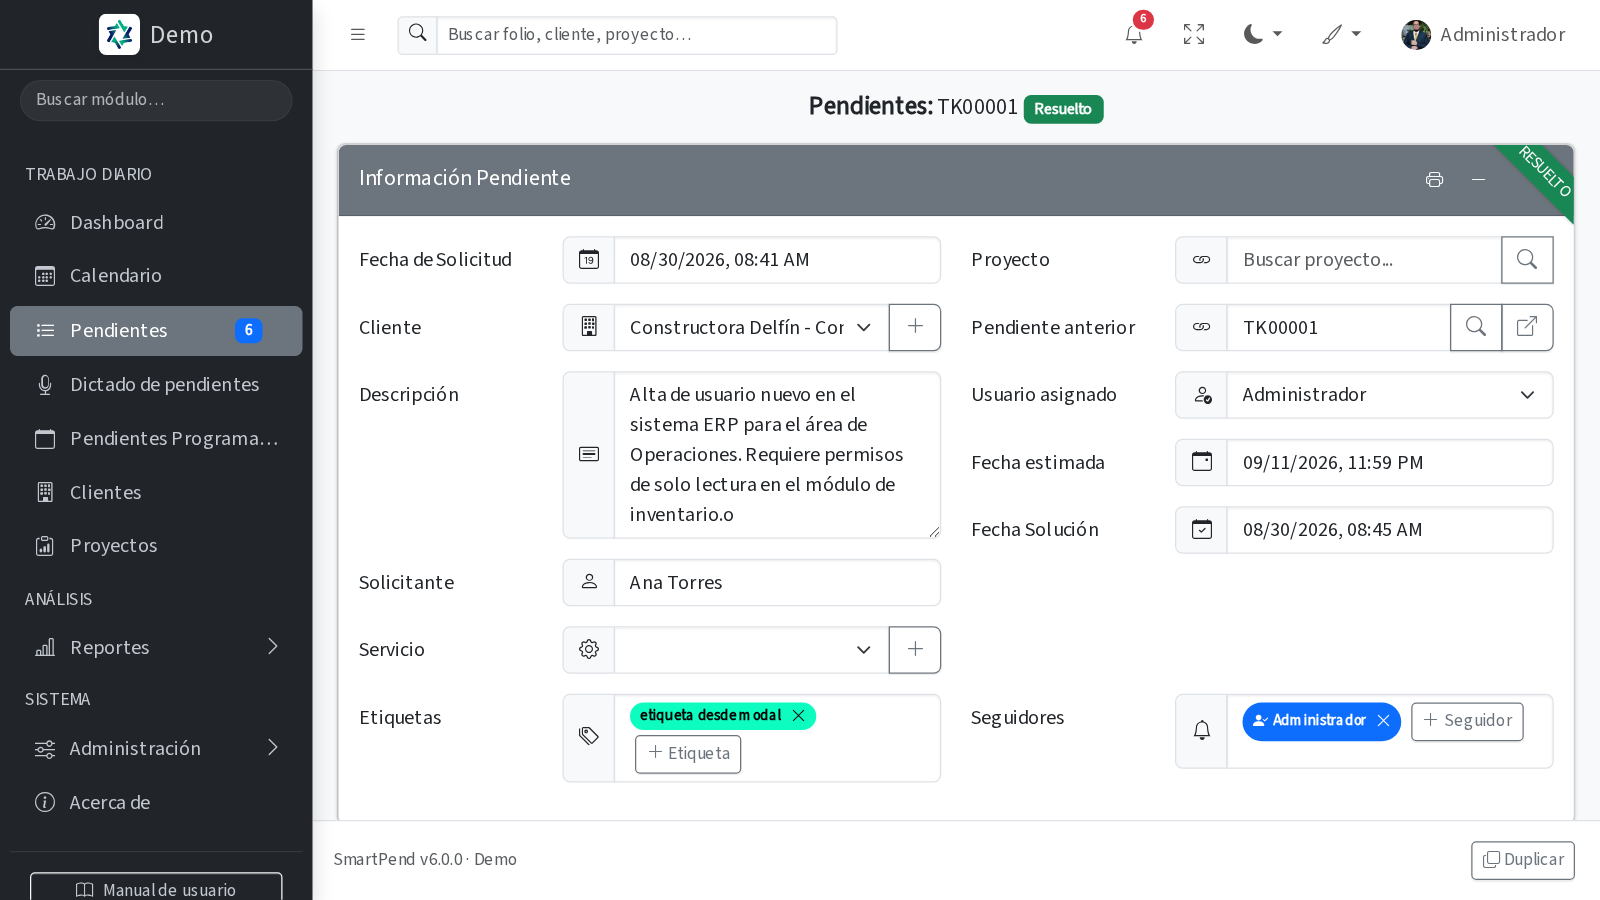Toggle the sidebar hamburger menu
1600x900 pixels.
coord(358,35)
